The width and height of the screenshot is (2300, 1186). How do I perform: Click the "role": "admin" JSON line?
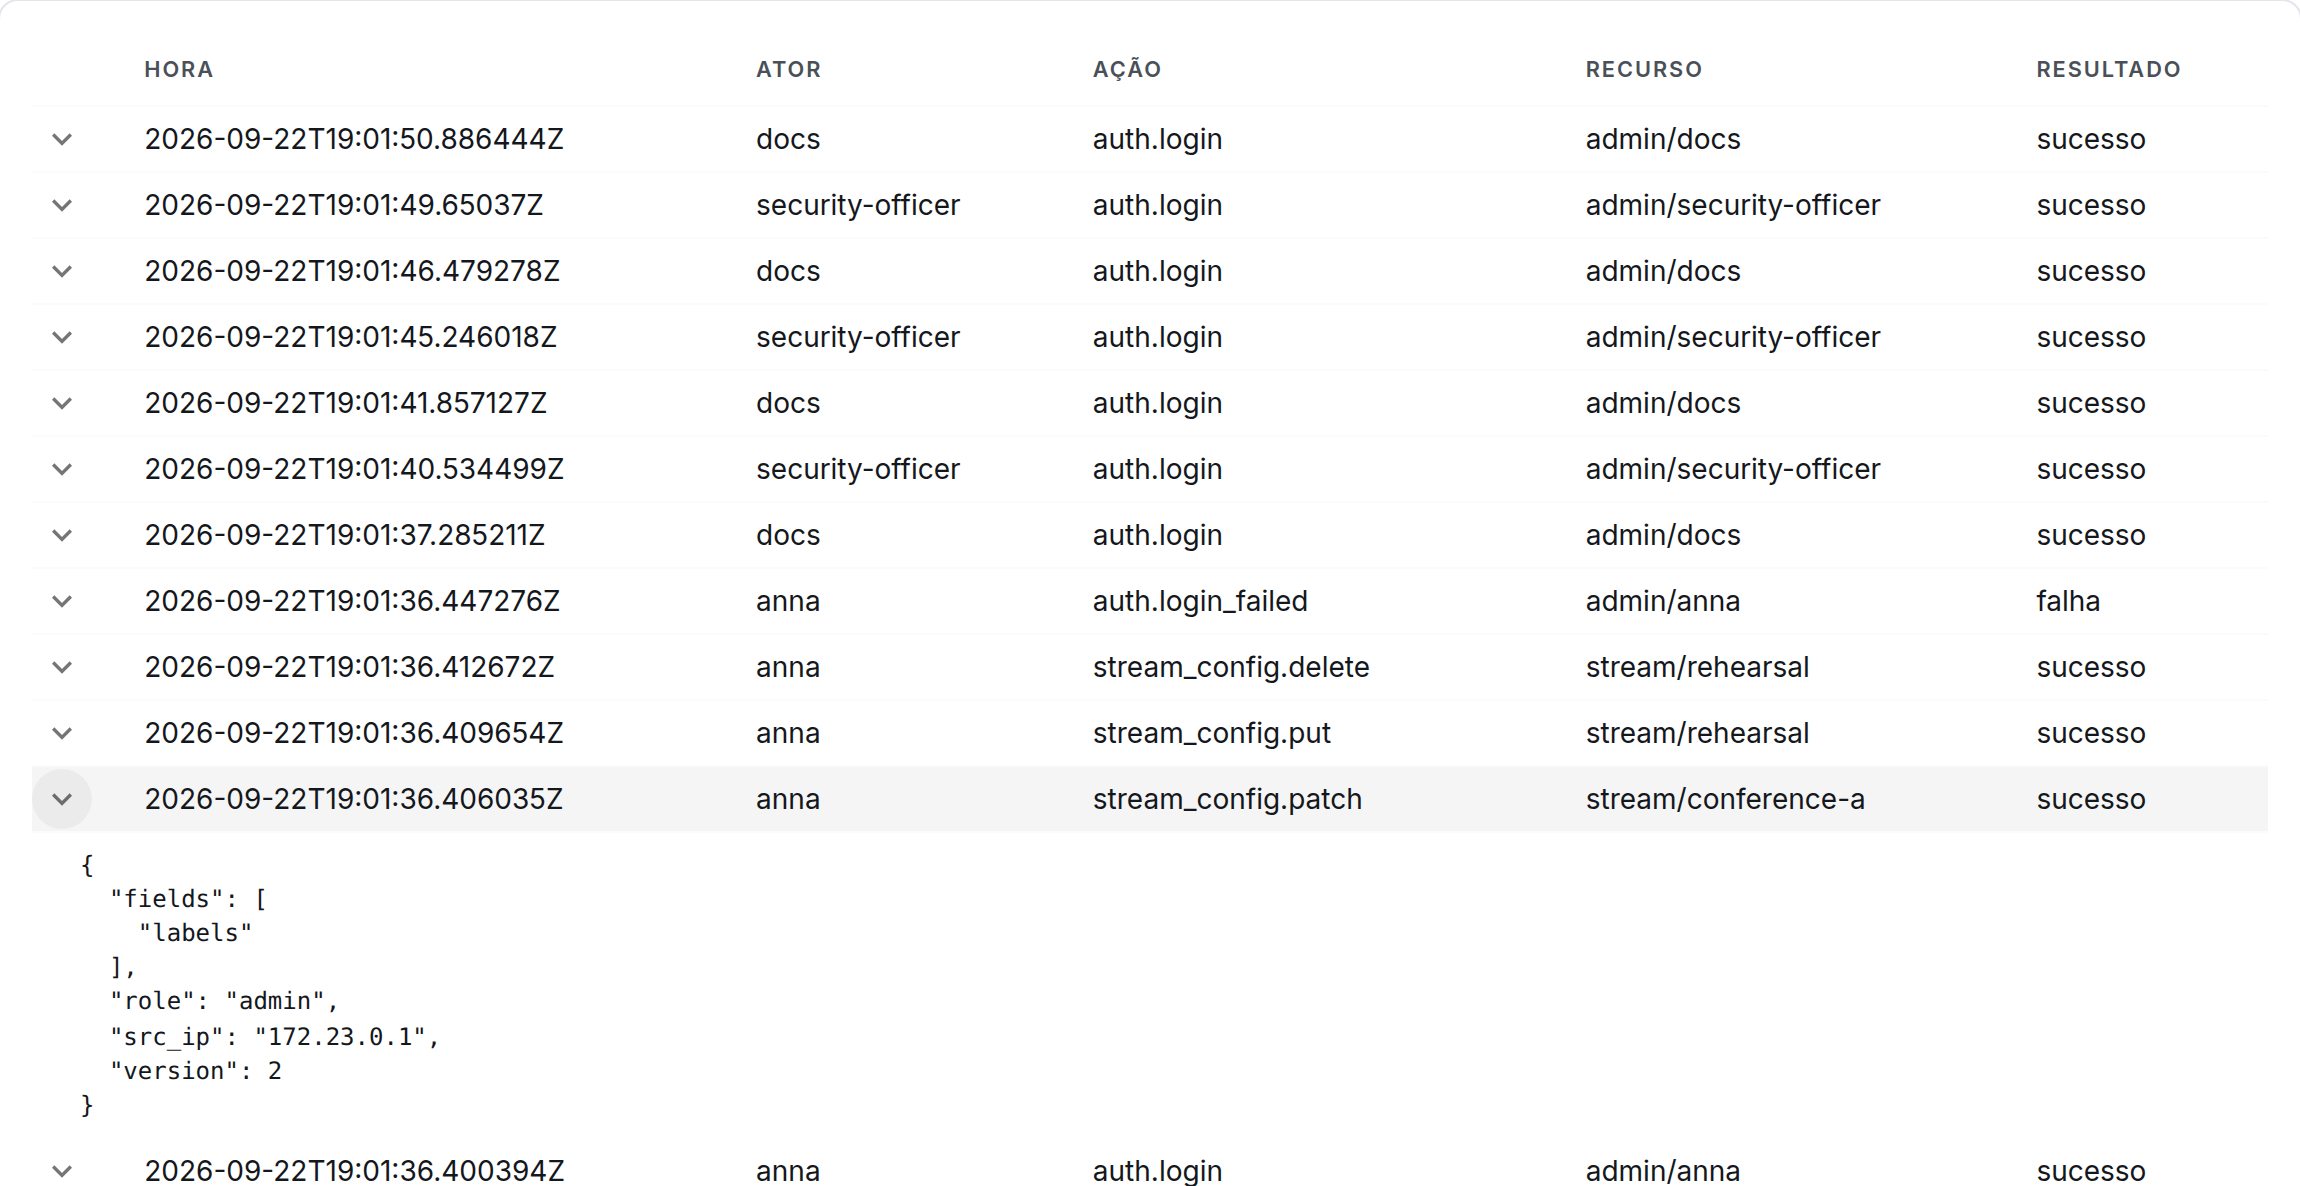[225, 1001]
